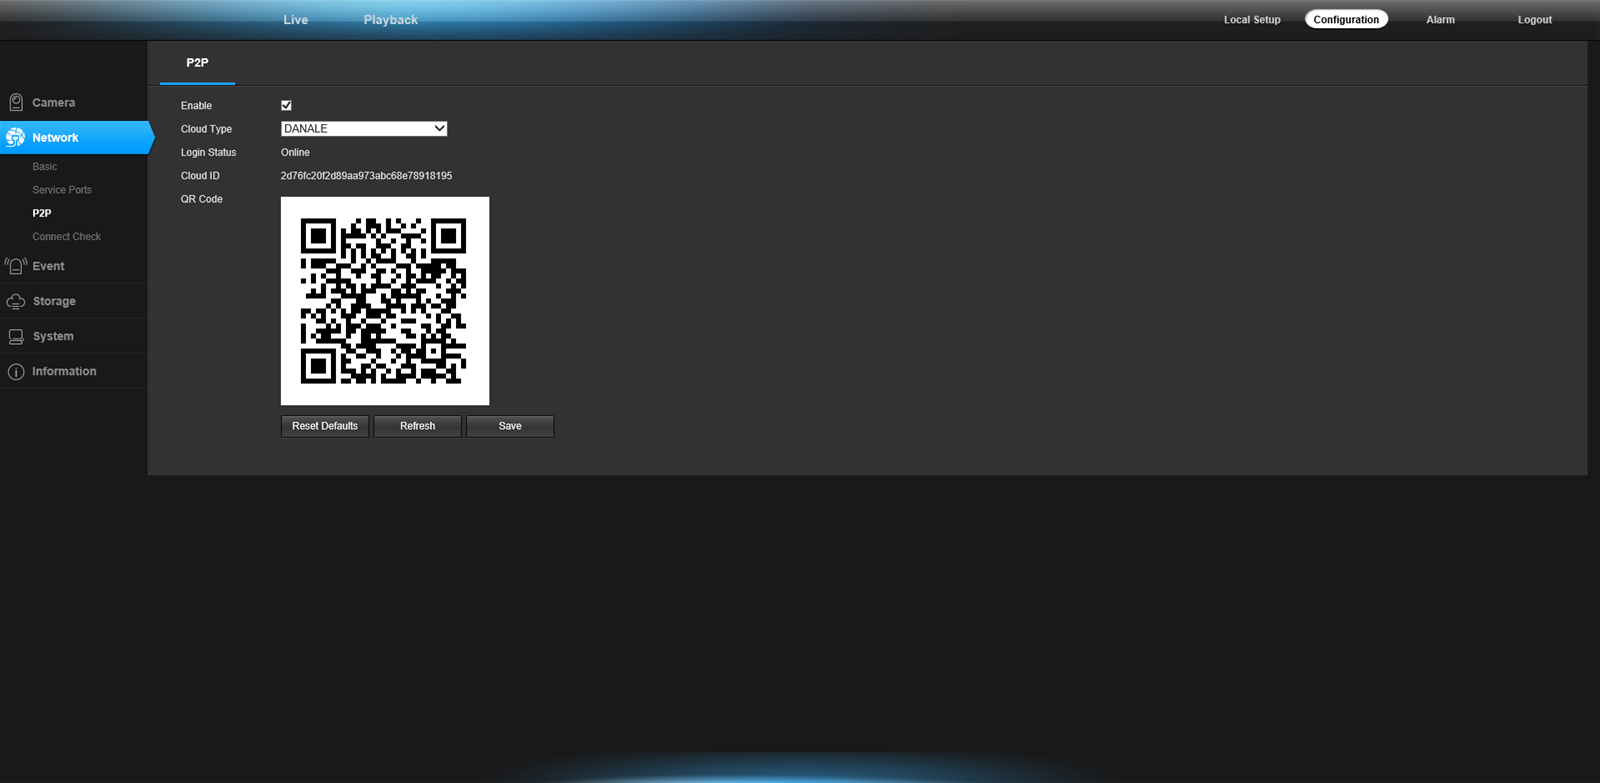This screenshot has height=783, width=1600.
Task: Open the Basic network settings
Action: (x=45, y=167)
